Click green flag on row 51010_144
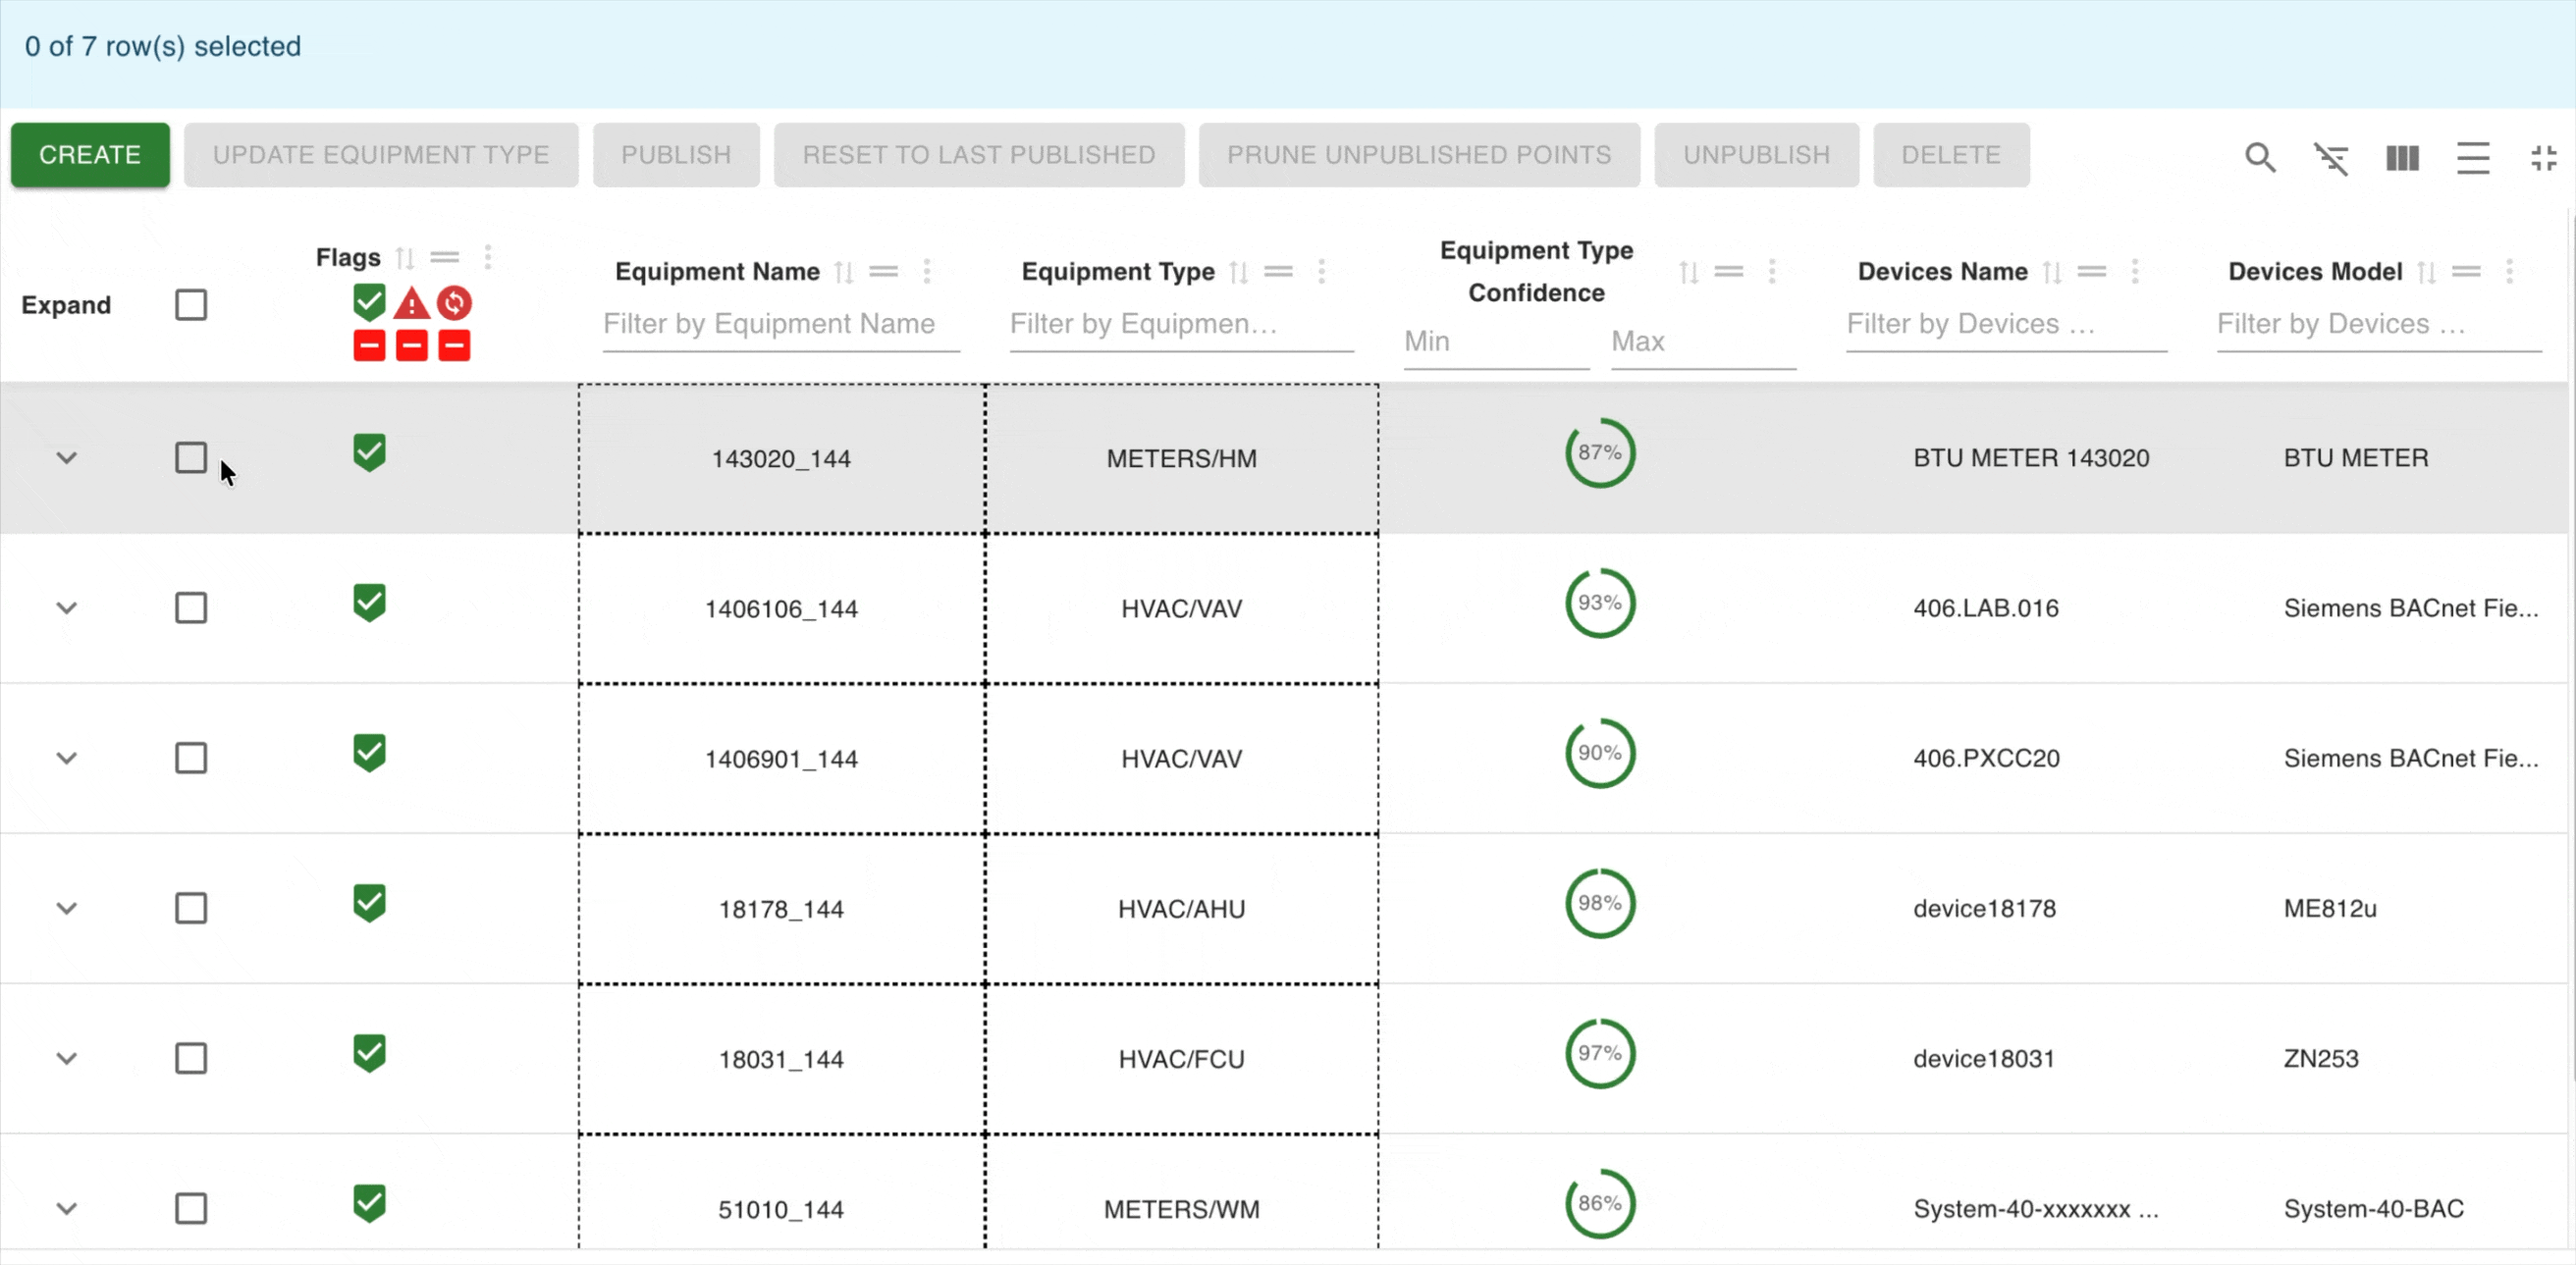The width and height of the screenshot is (2576, 1265). click(x=369, y=1202)
